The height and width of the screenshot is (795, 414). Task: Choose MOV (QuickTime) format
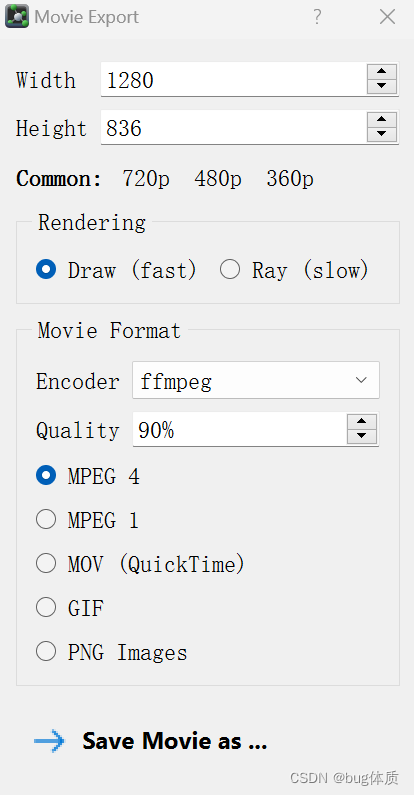[x=140, y=564]
